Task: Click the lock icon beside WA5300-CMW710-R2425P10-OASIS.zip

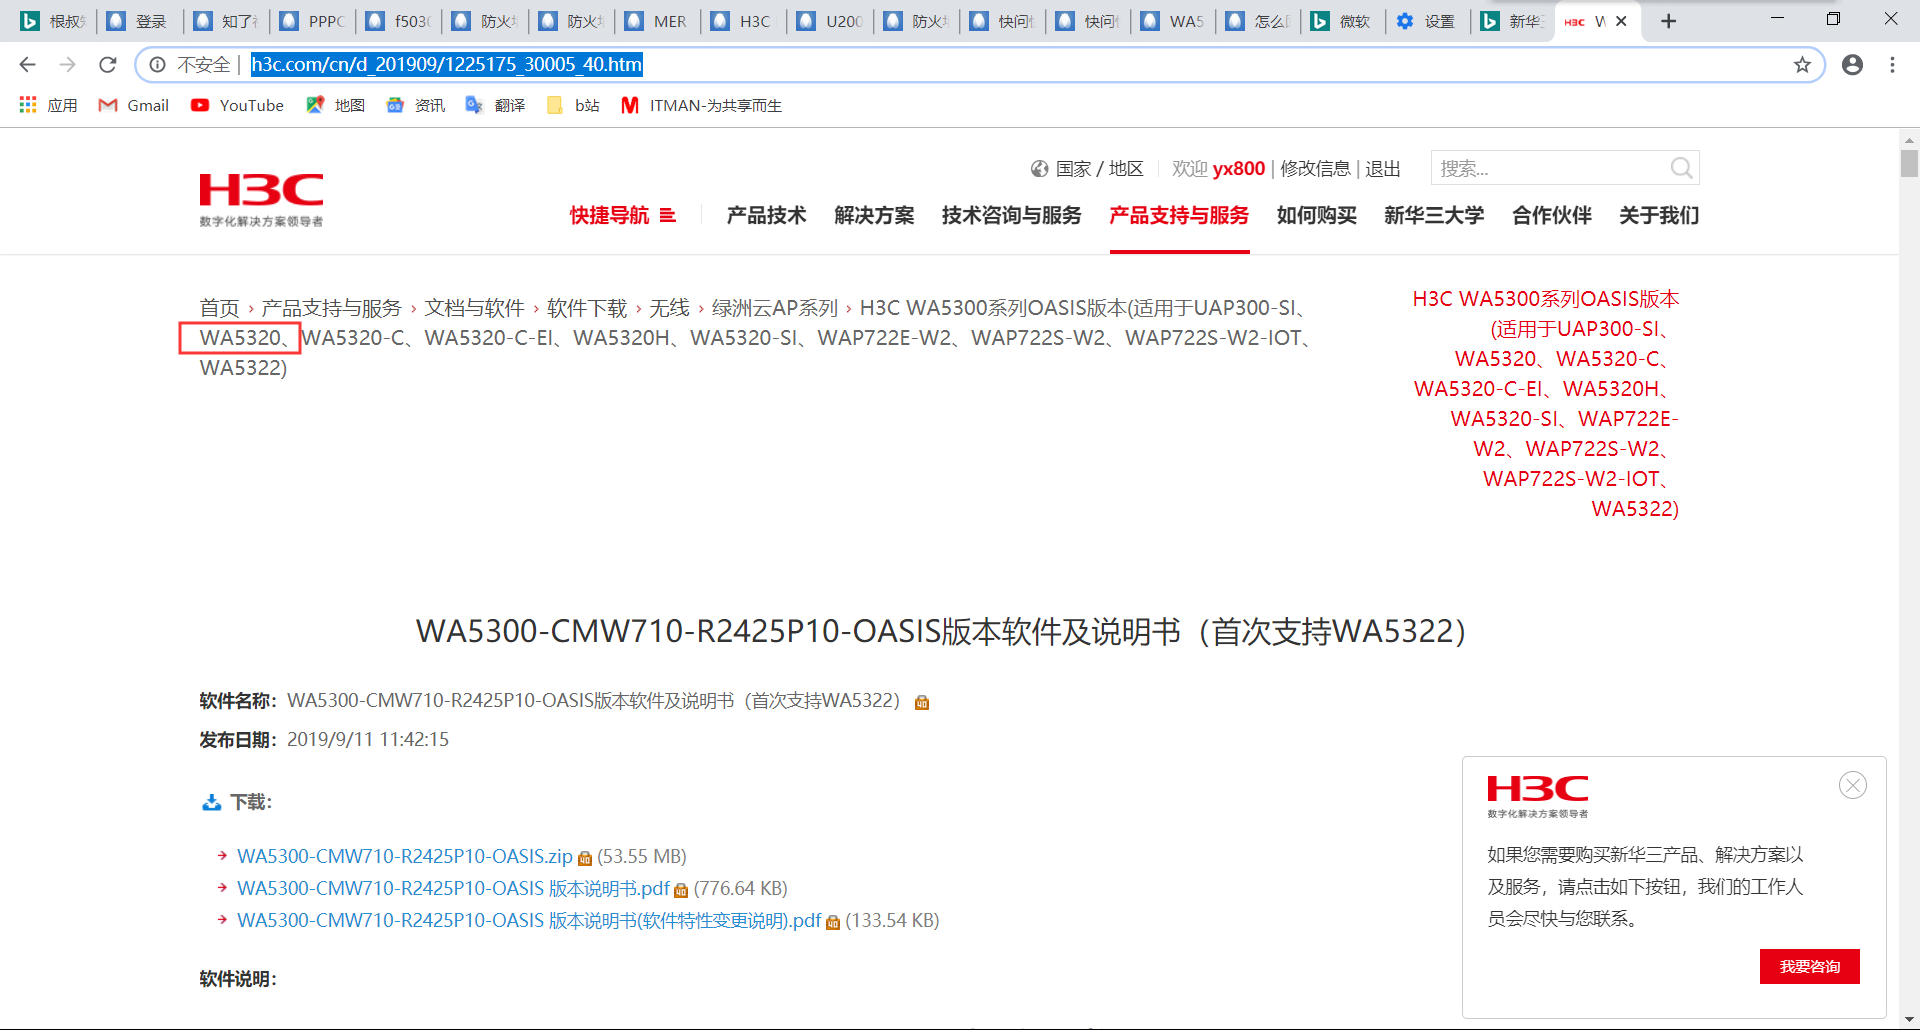Action: pyautogui.click(x=585, y=858)
